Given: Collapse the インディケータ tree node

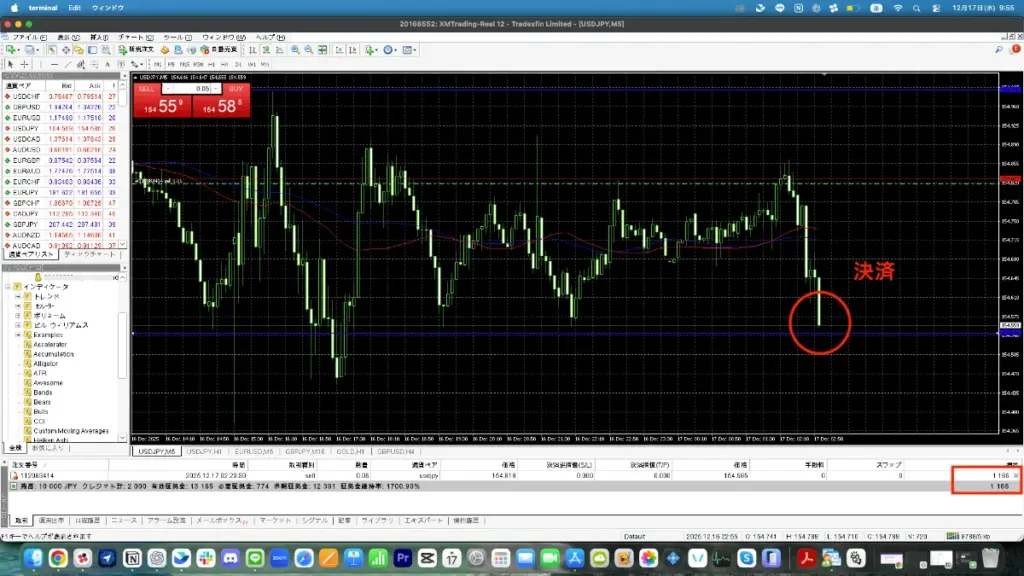Looking at the screenshot, I should pos(7,287).
